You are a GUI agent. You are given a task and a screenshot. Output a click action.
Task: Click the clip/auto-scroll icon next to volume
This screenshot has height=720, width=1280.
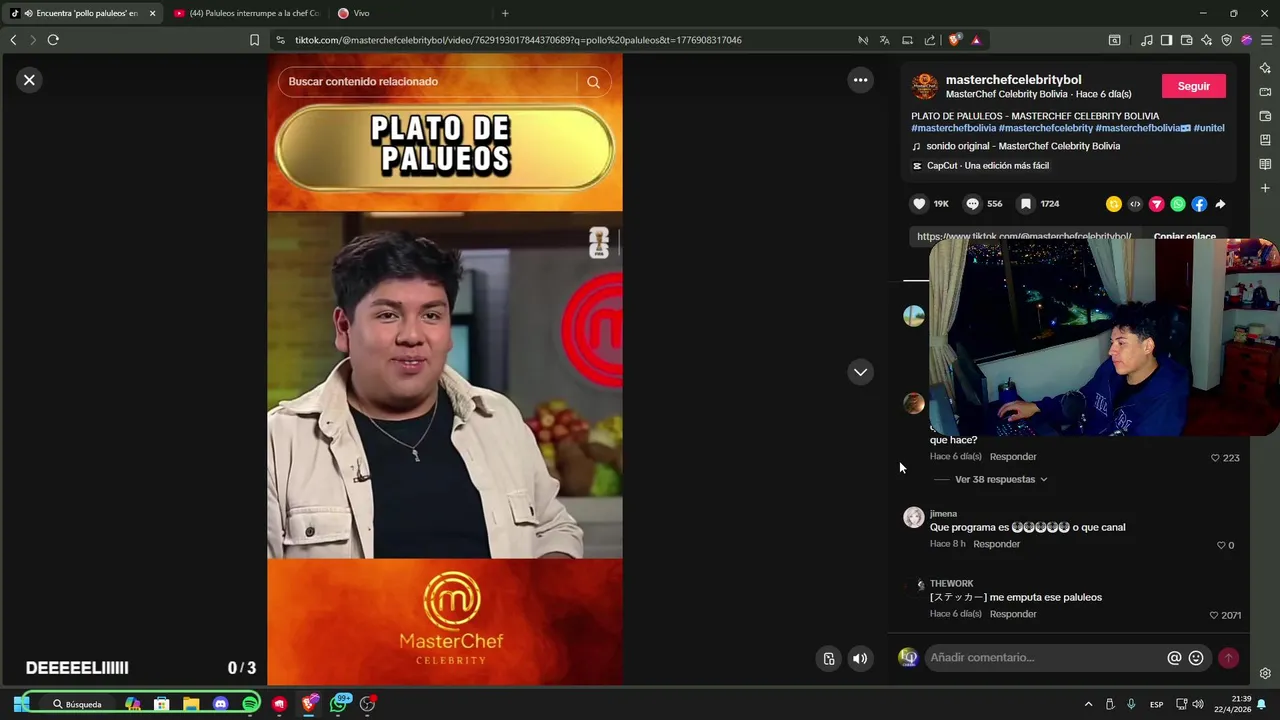(x=829, y=658)
